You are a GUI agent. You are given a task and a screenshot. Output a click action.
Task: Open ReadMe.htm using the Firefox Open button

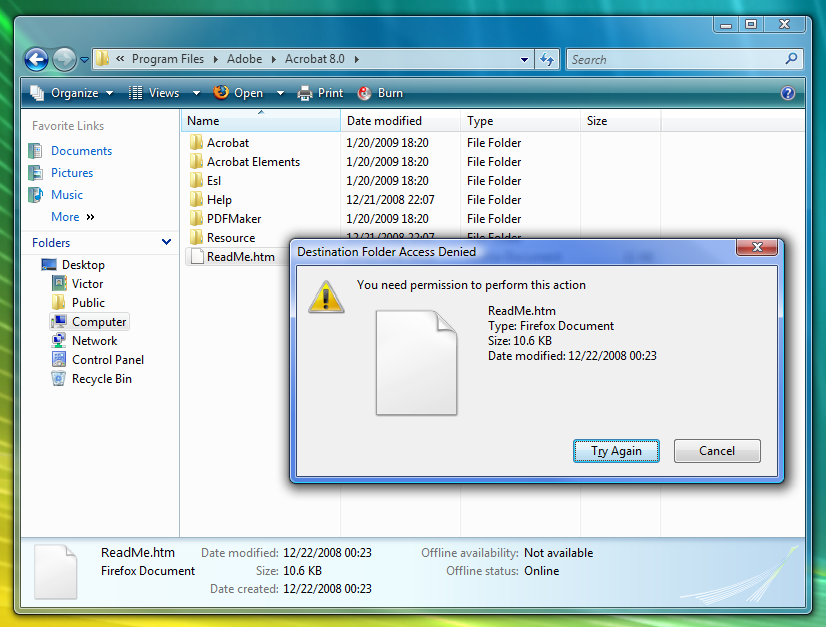[238, 93]
